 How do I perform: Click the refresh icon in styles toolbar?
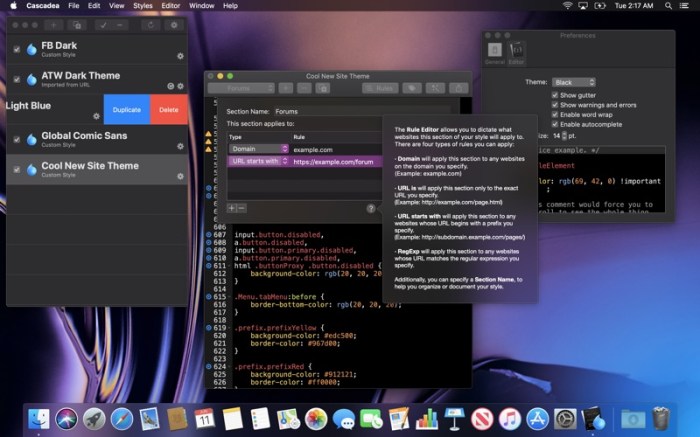[x=152, y=23]
